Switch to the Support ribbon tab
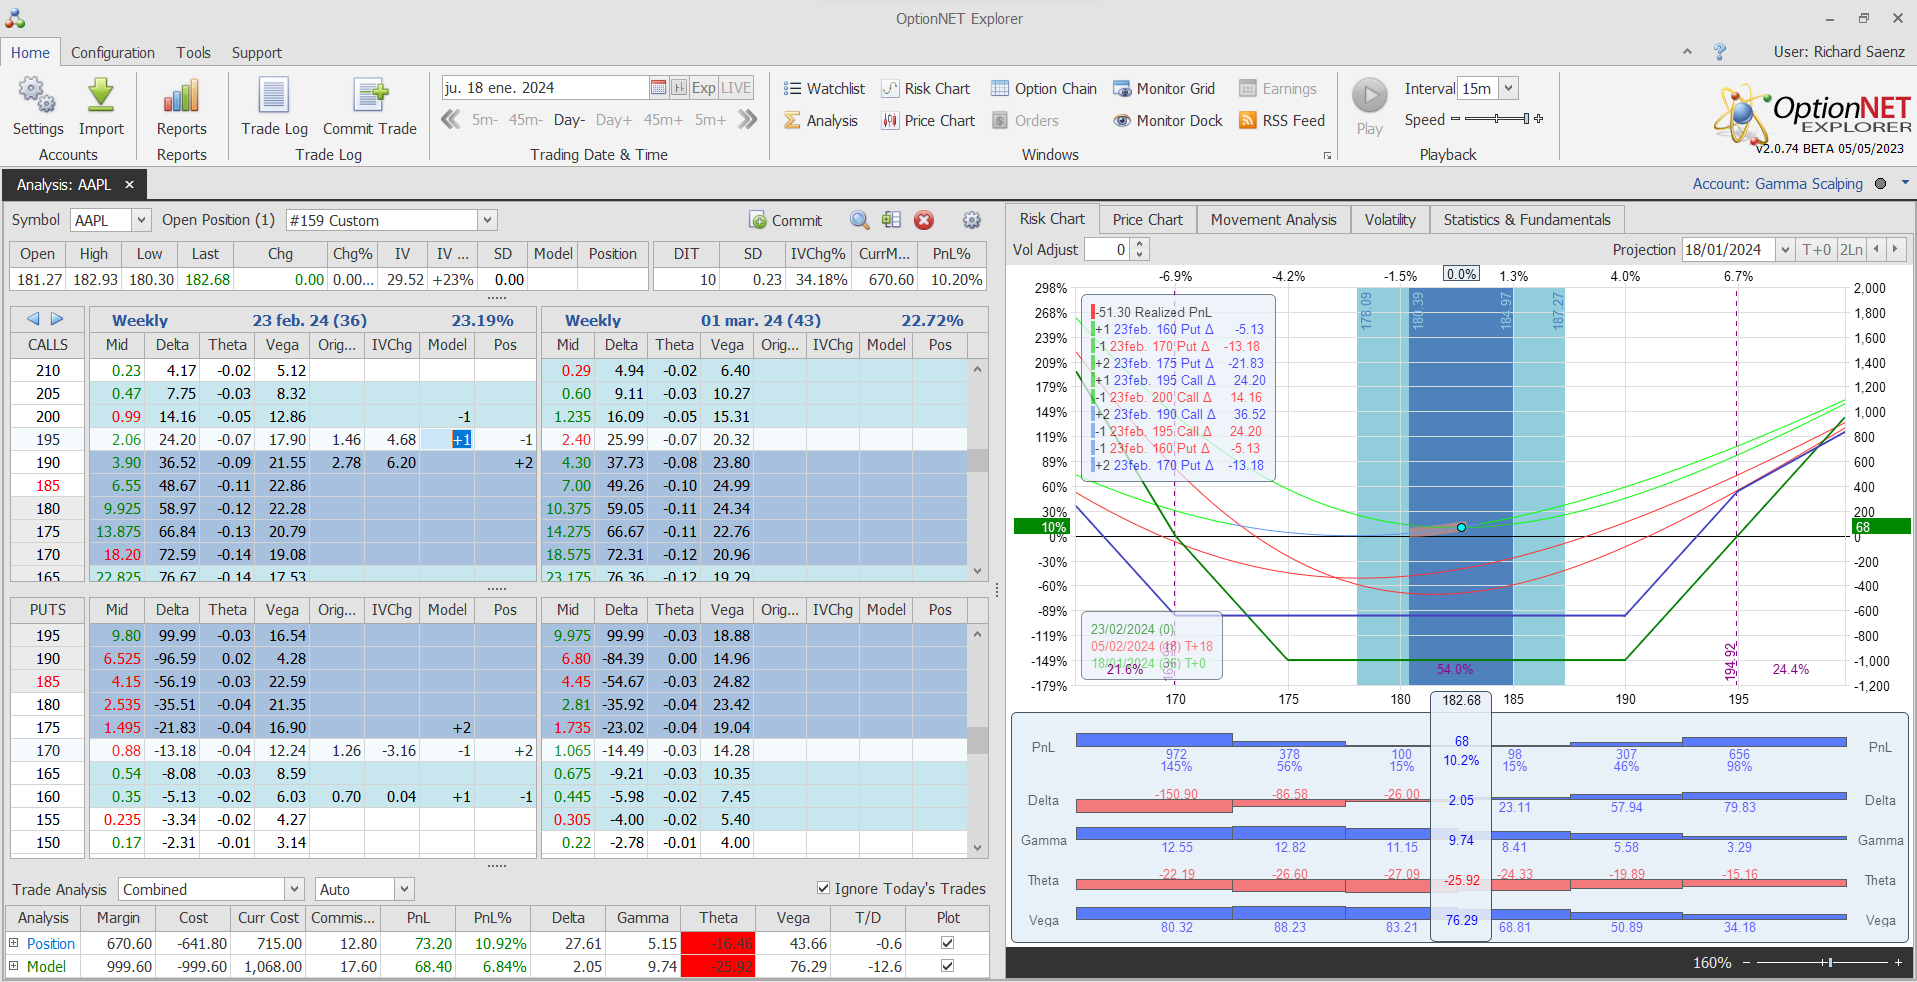Image resolution: width=1917 pixels, height=982 pixels. coord(257,53)
